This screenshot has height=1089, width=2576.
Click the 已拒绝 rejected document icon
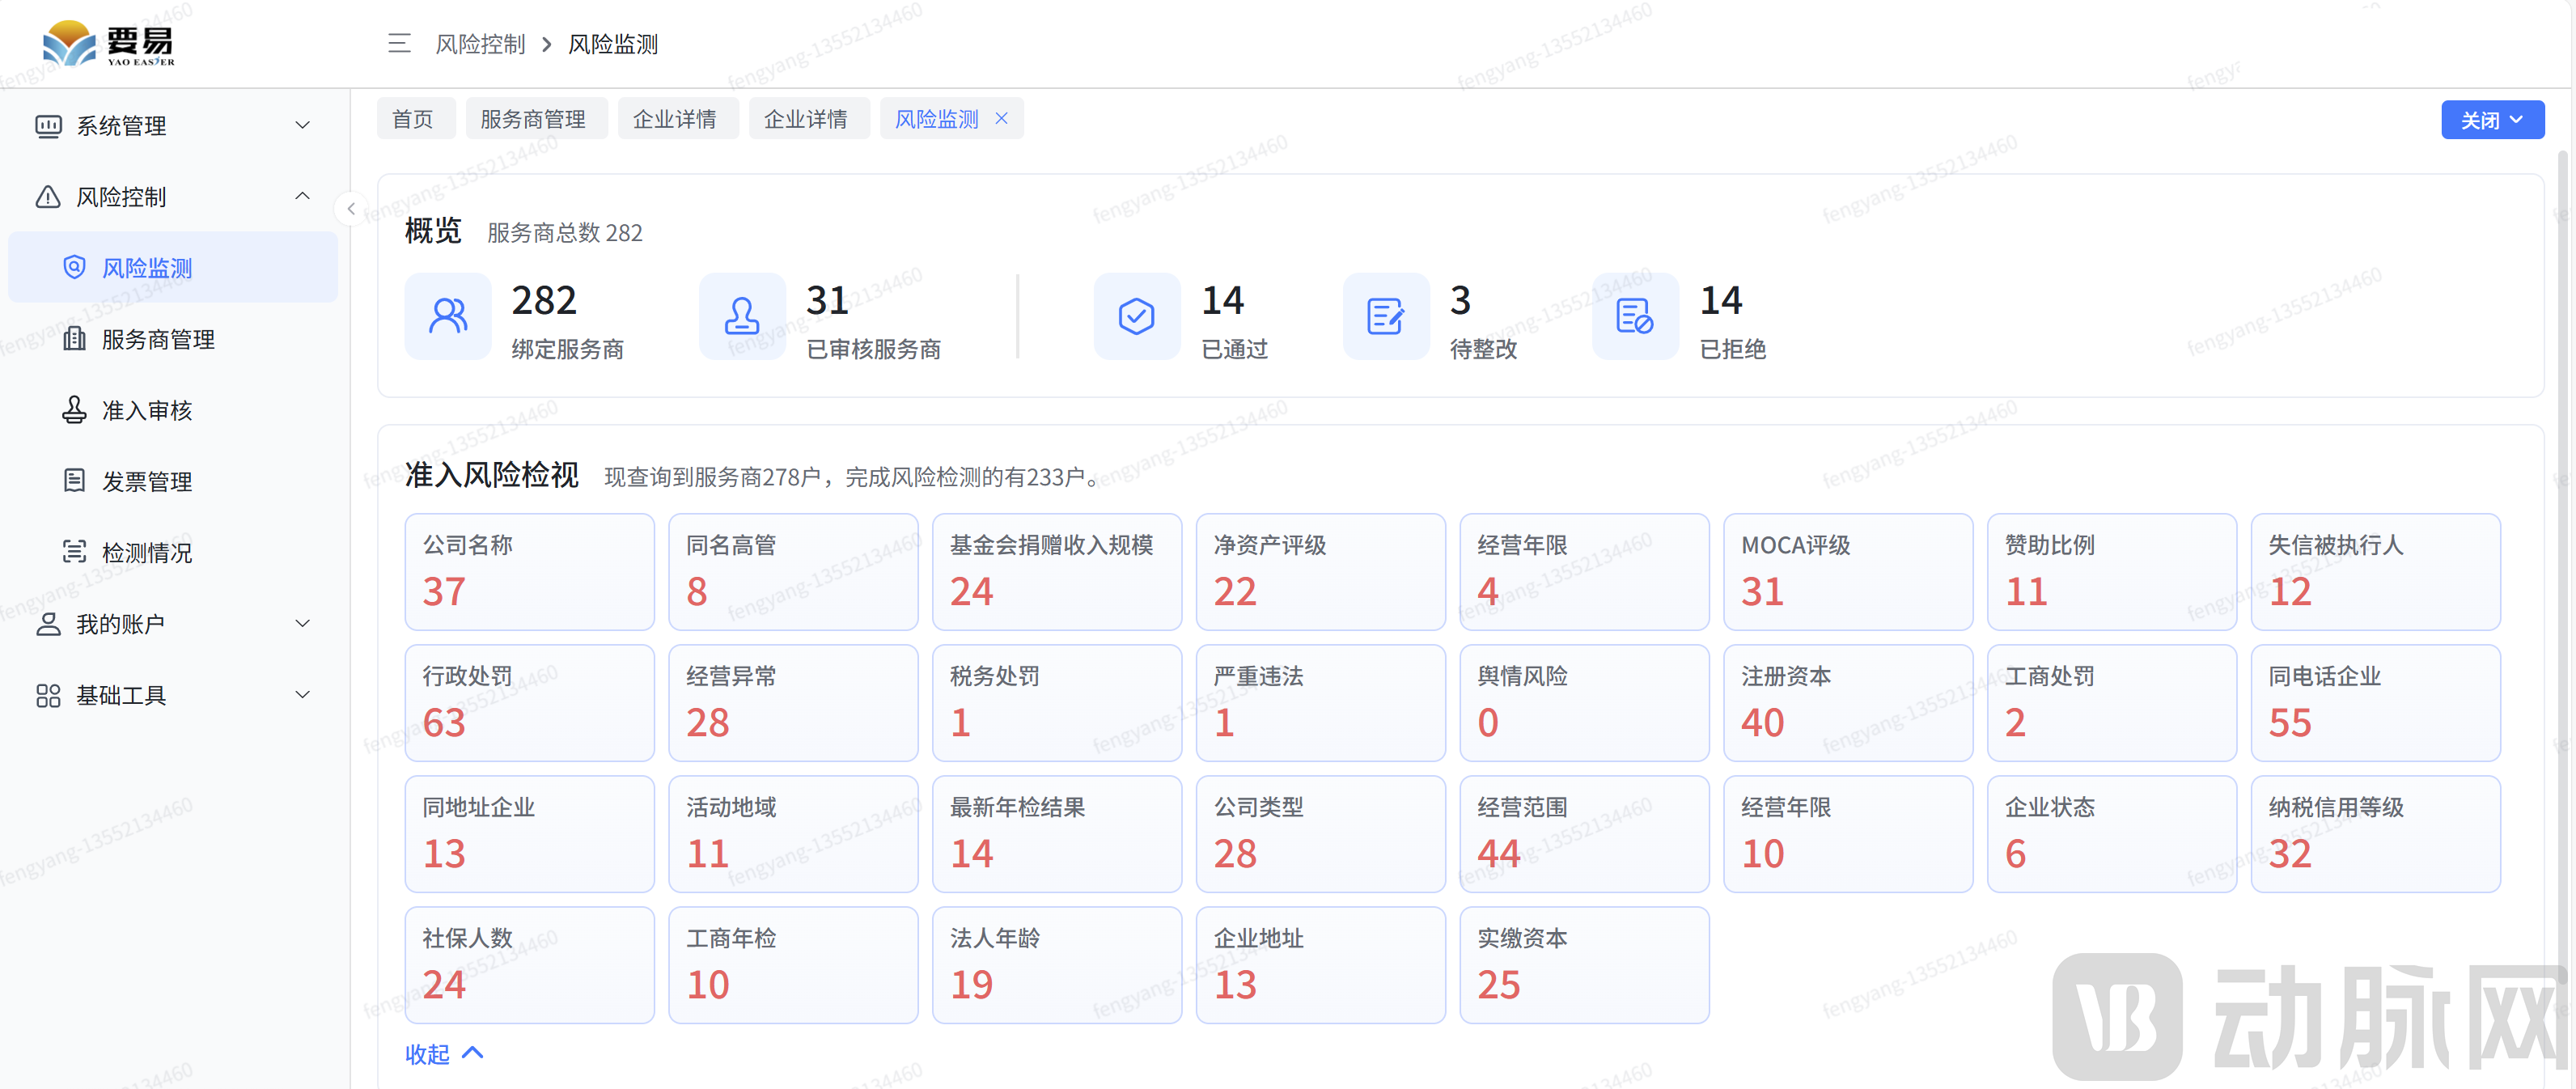pos(1634,316)
